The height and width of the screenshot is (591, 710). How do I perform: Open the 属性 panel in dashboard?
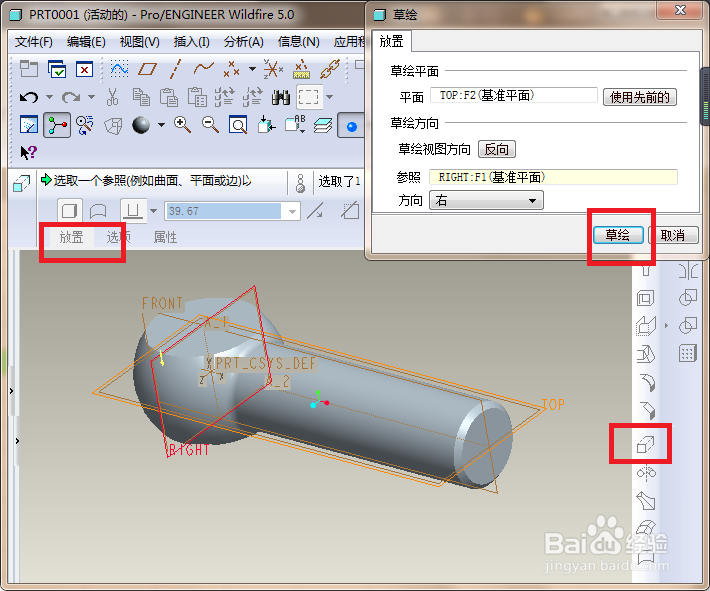(165, 237)
